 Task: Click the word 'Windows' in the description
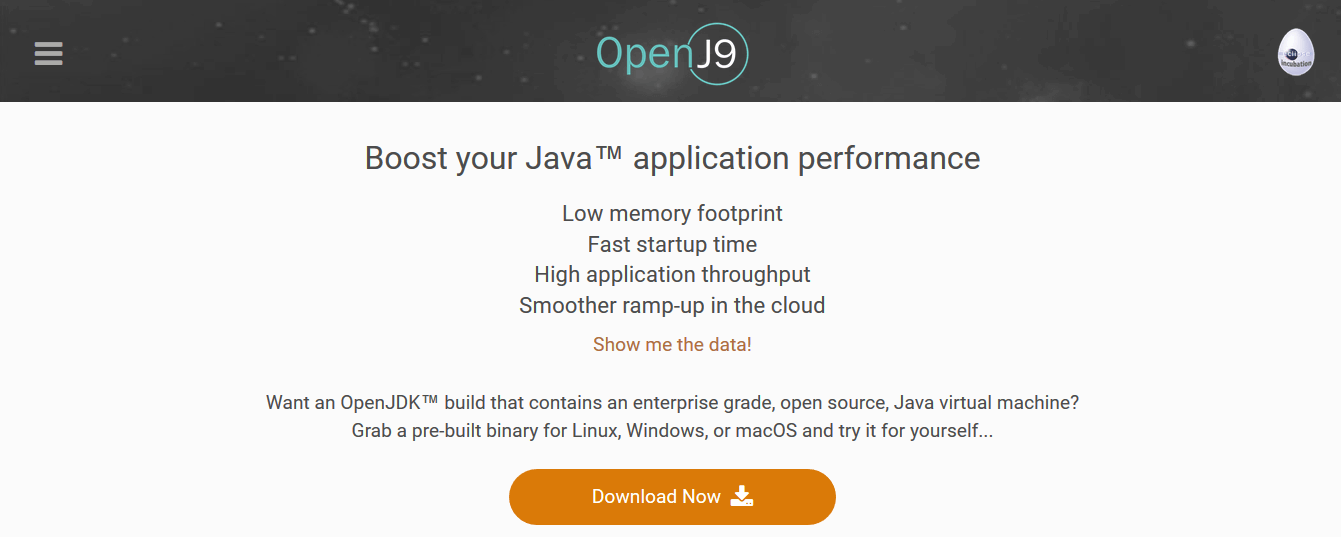(663, 432)
